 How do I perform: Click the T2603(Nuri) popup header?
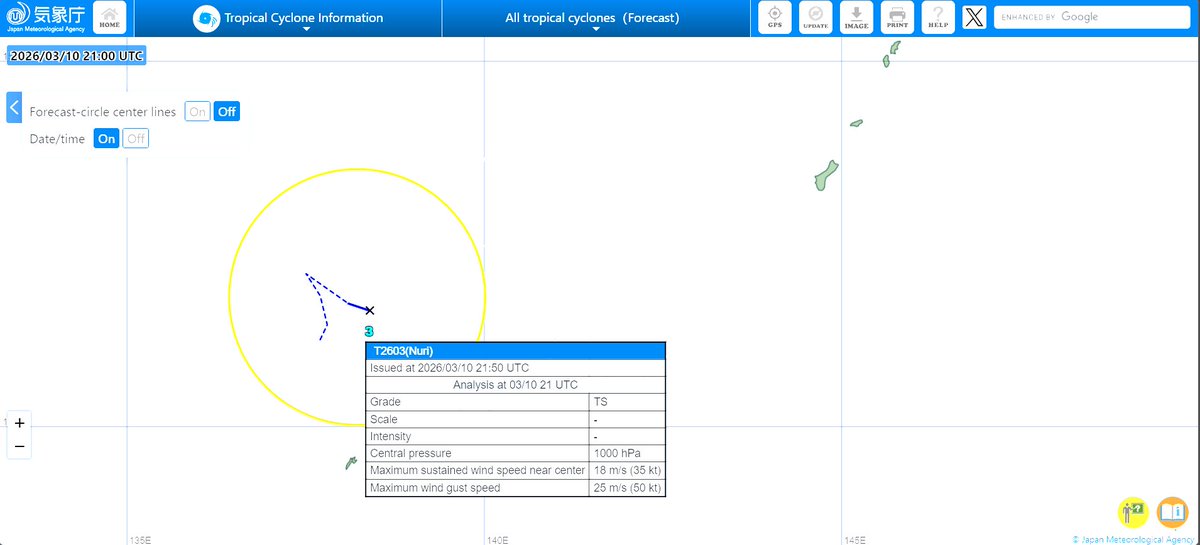(x=515, y=351)
